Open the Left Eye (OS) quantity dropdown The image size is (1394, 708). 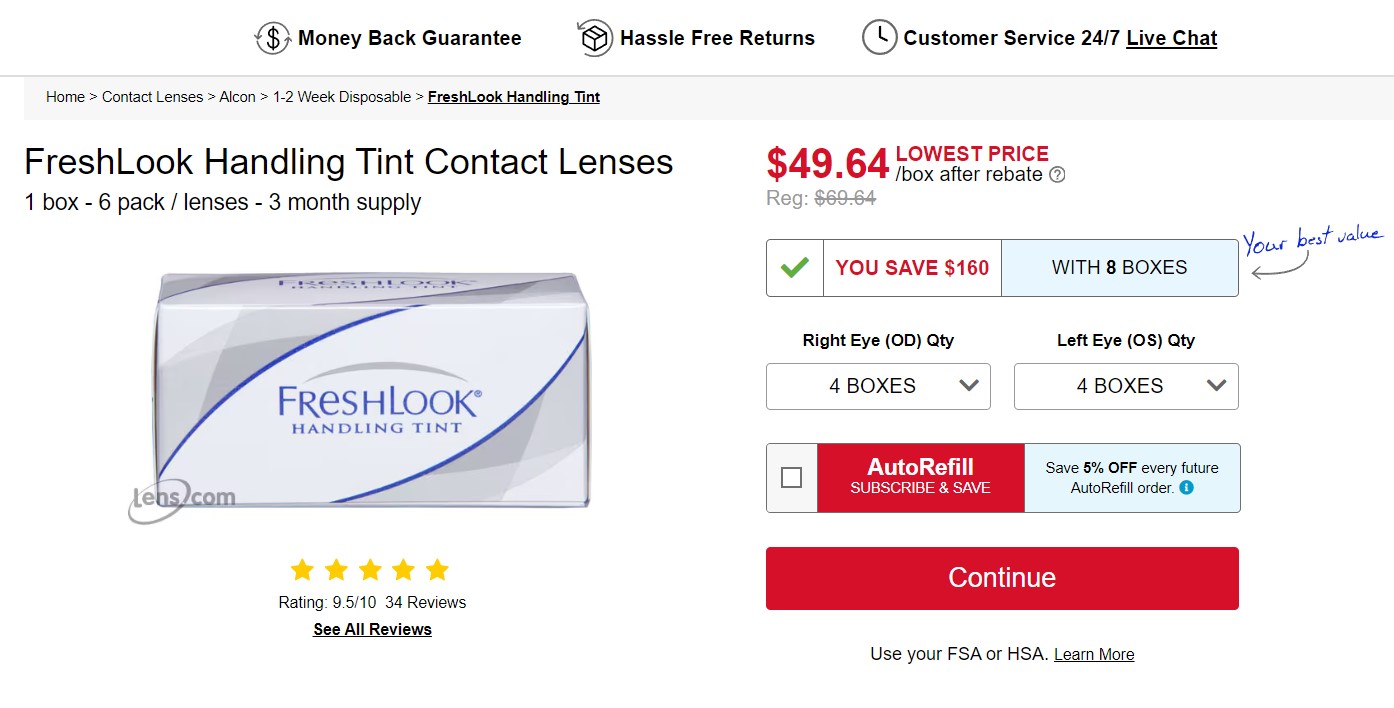(1126, 386)
